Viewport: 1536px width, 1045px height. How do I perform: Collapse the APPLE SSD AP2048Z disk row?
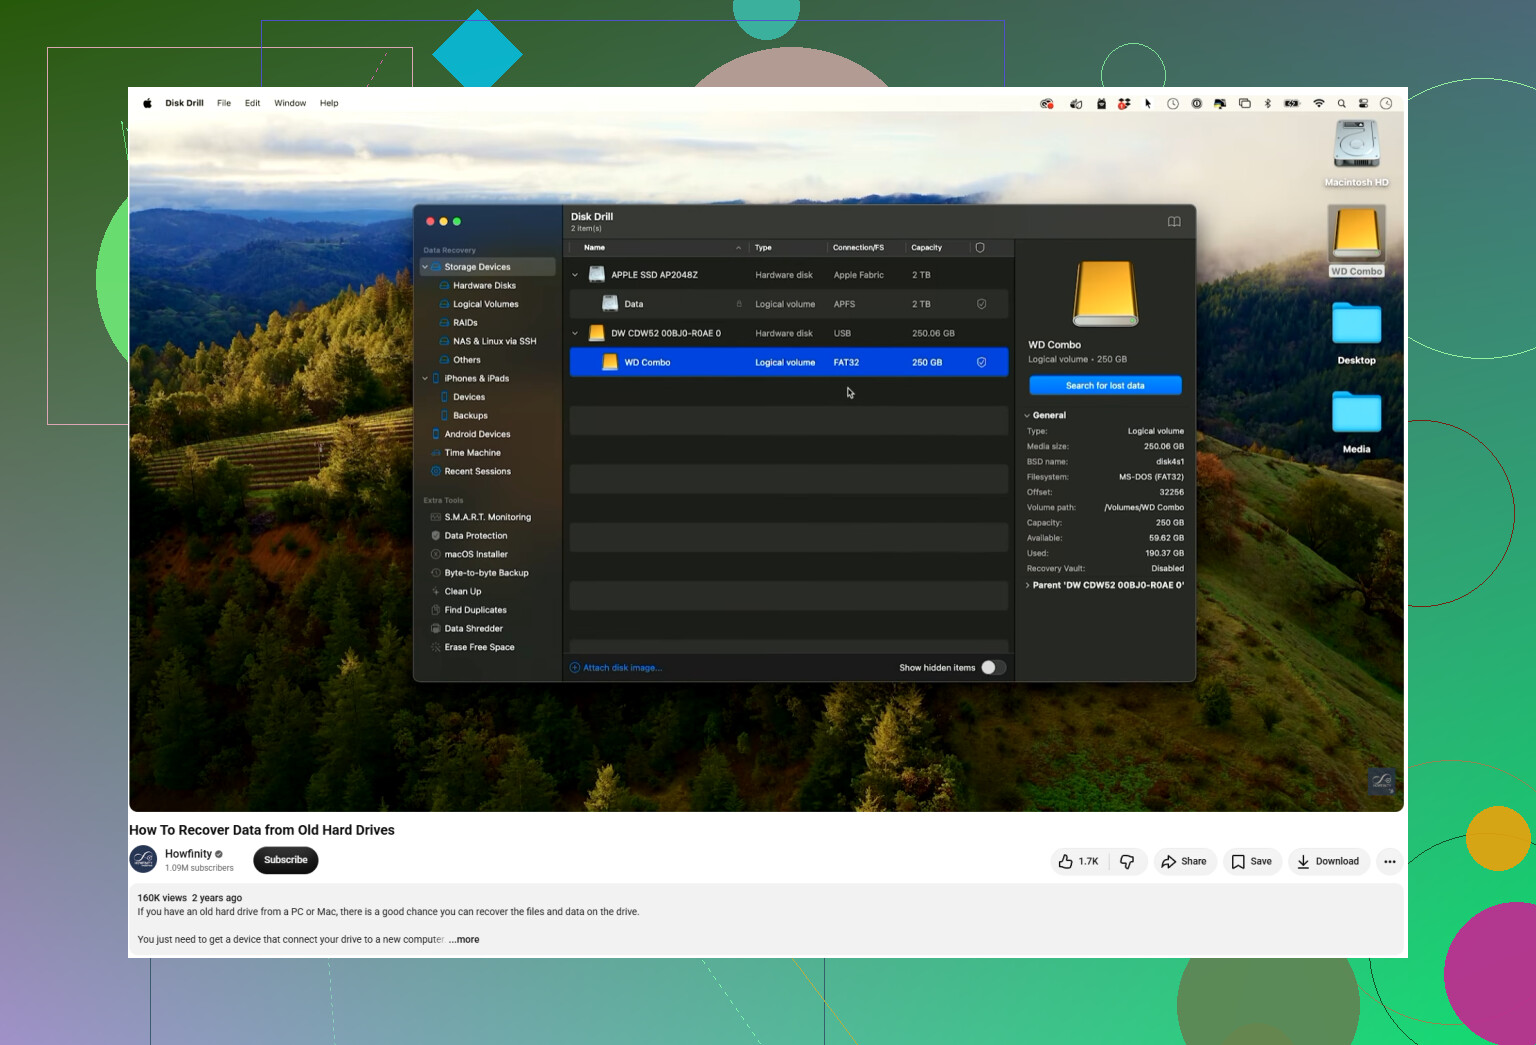[x=575, y=275]
